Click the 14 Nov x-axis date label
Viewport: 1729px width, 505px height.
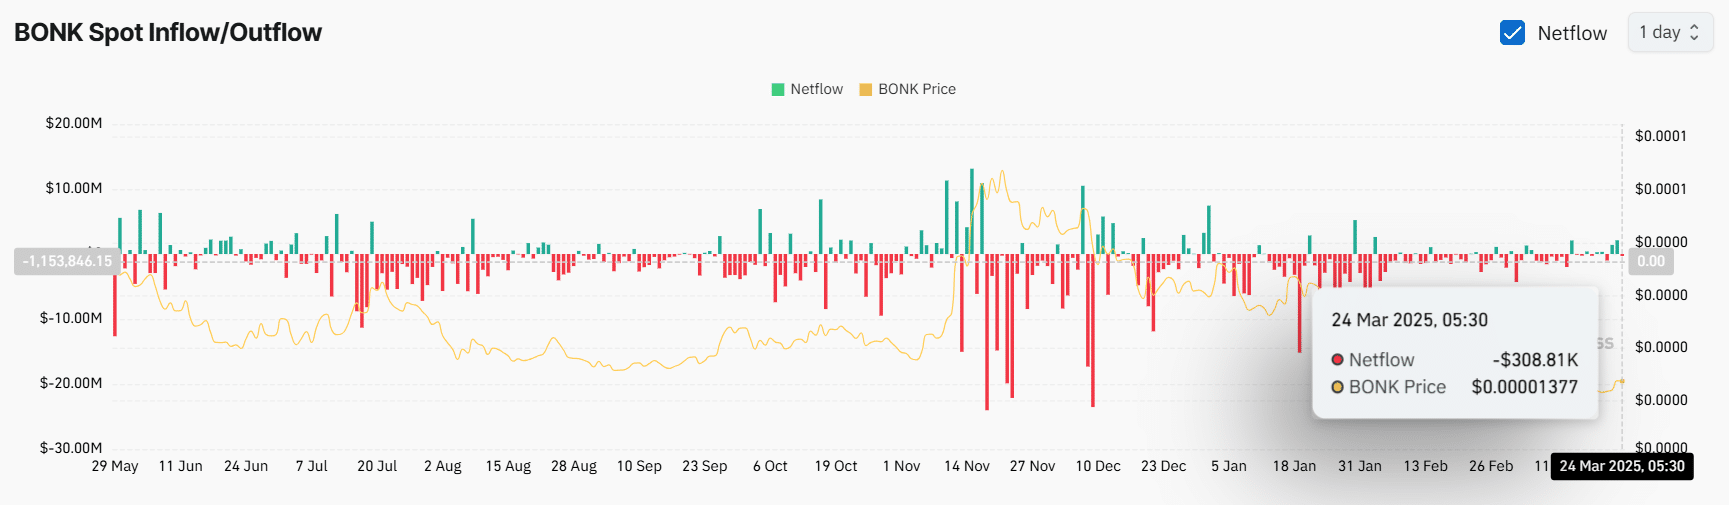pyautogui.click(x=966, y=466)
